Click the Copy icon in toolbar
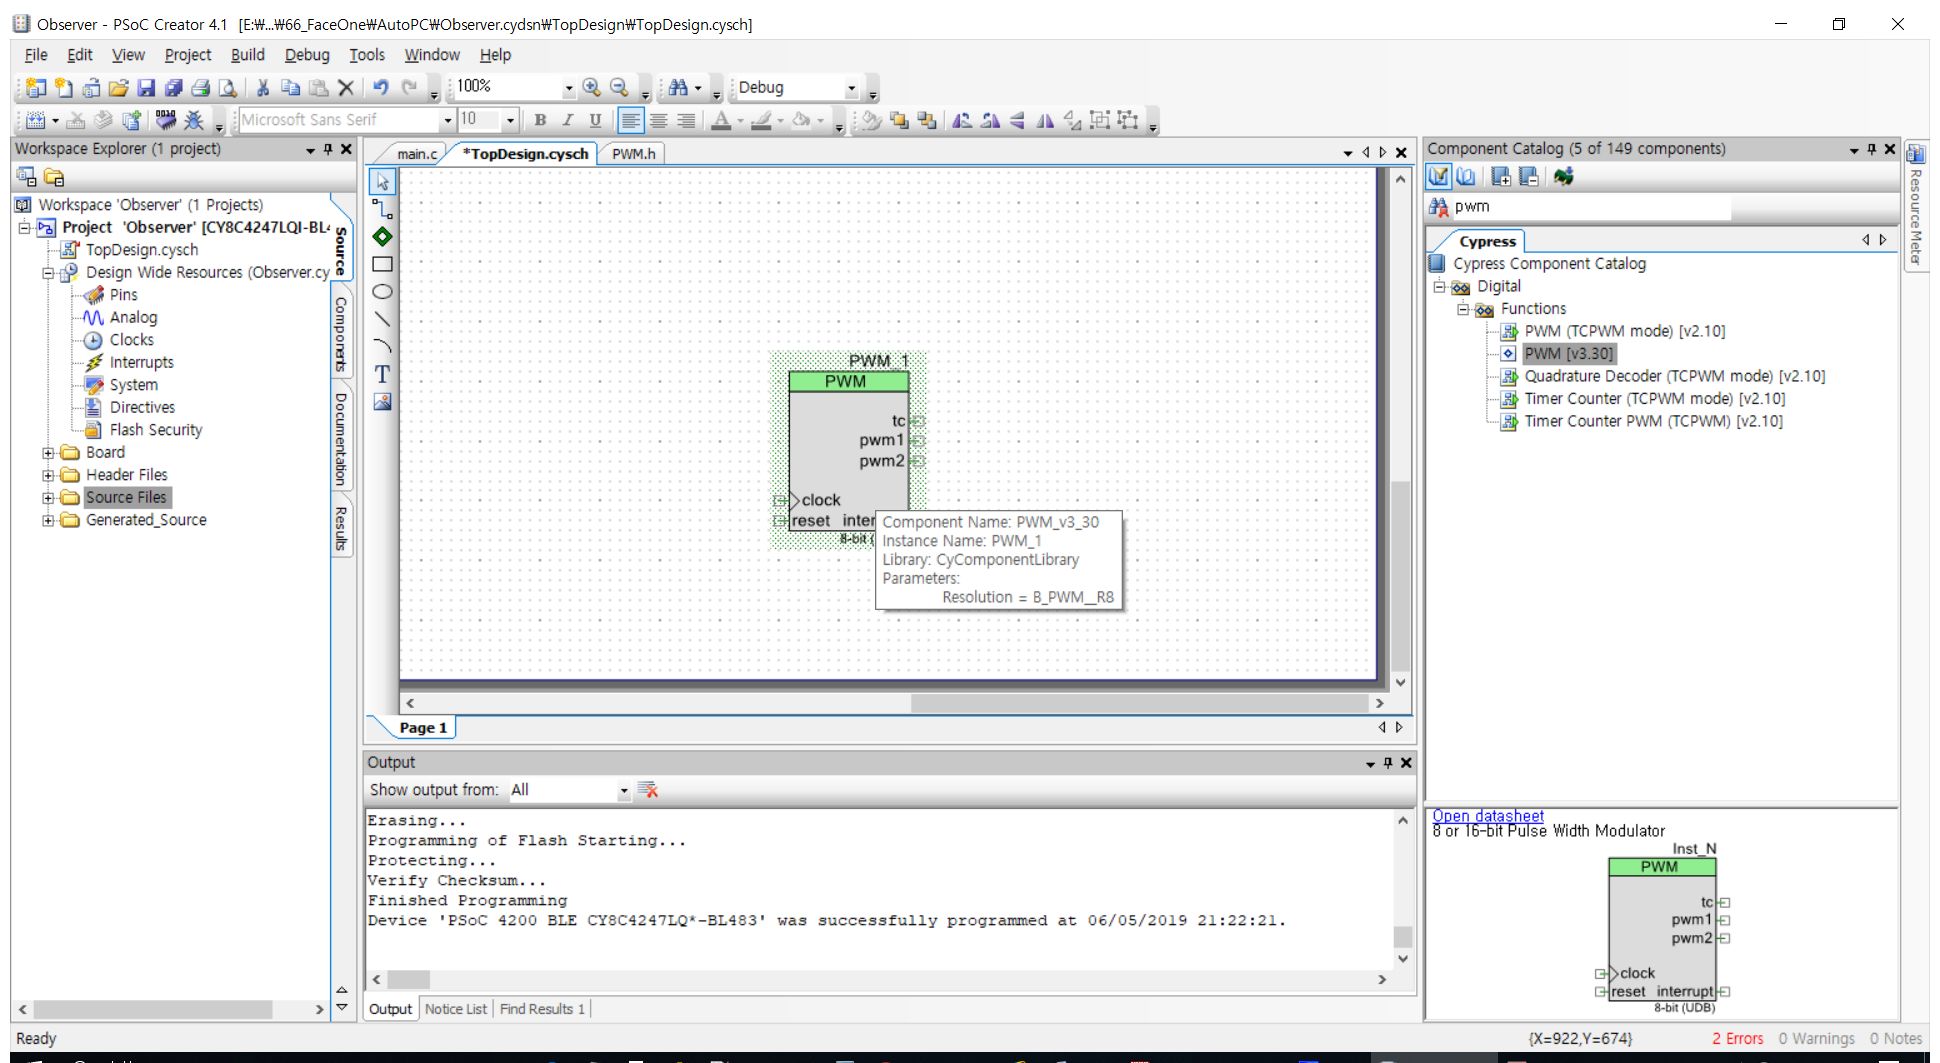The image size is (1940, 1063). [x=290, y=88]
